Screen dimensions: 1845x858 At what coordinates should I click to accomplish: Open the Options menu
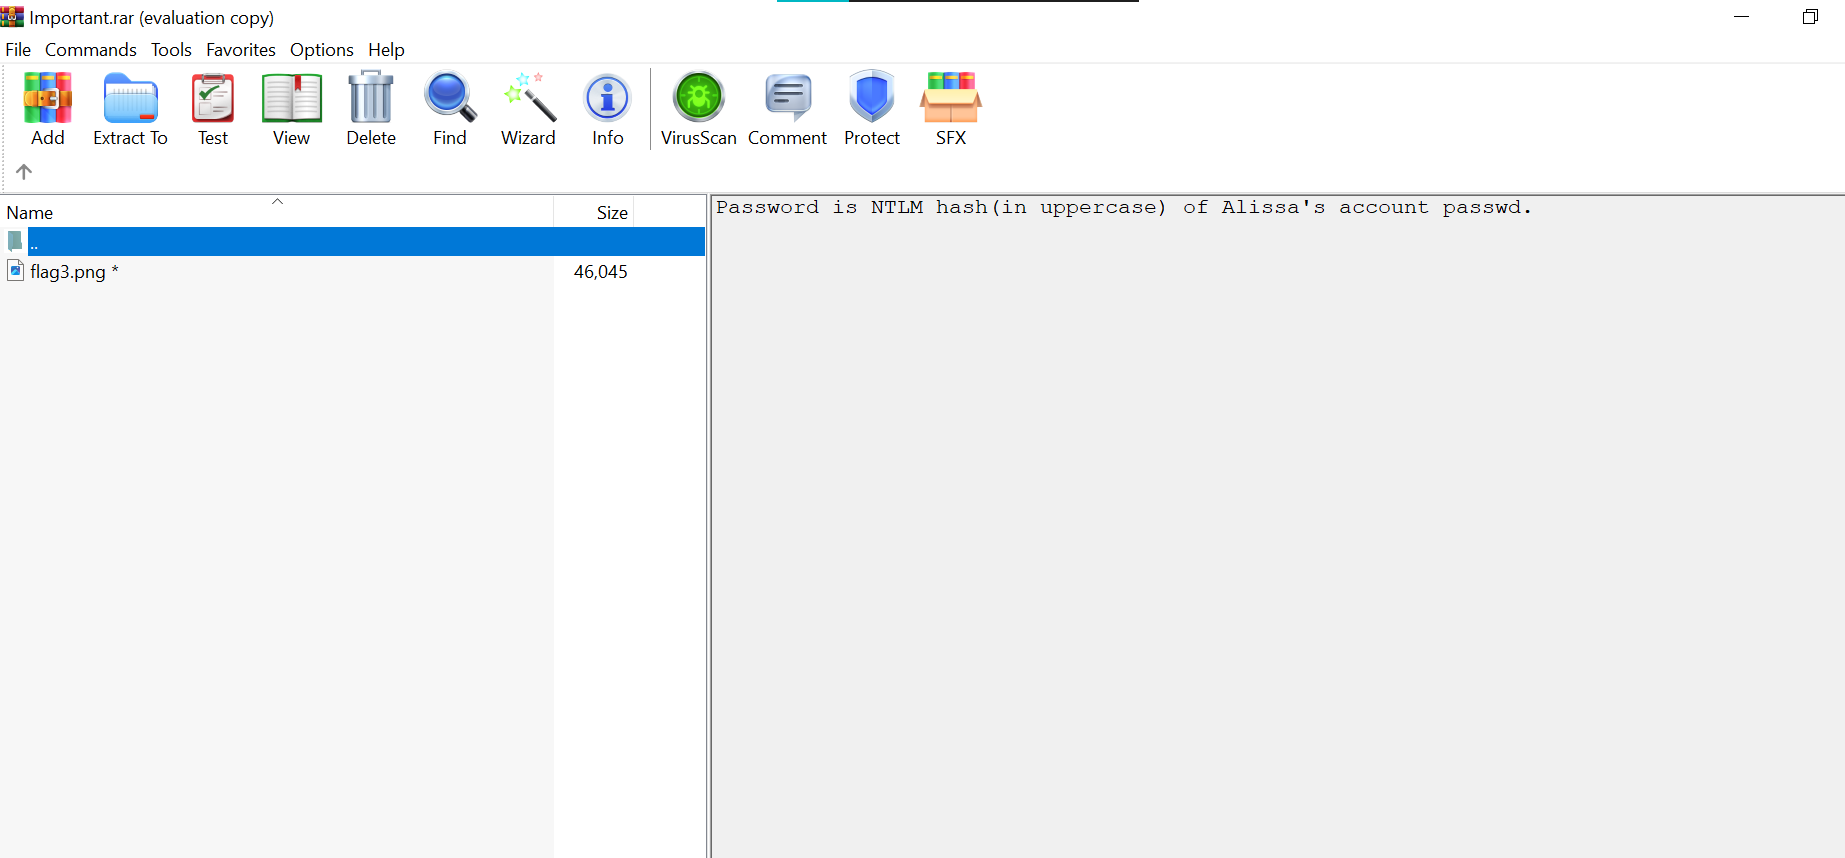point(322,50)
